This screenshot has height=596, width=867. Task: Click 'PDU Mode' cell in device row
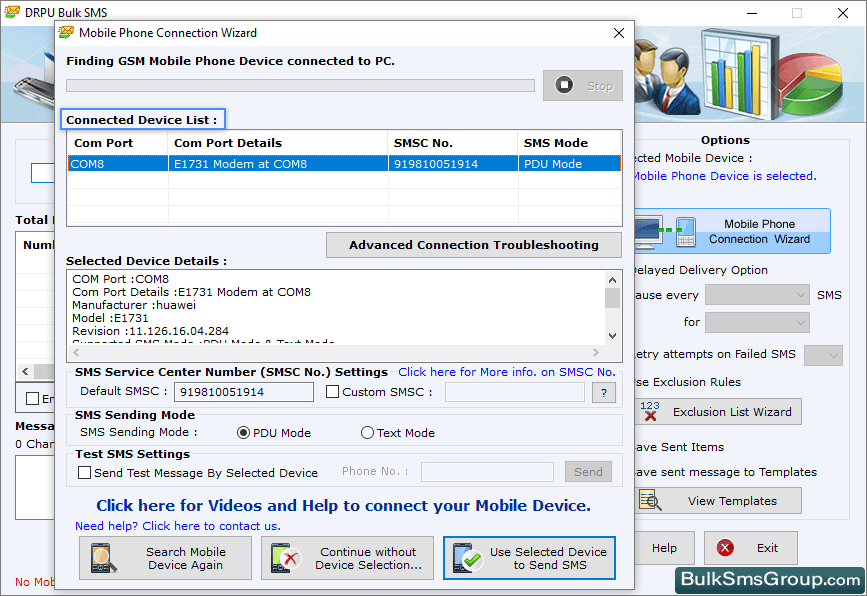(x=570, y=164)
